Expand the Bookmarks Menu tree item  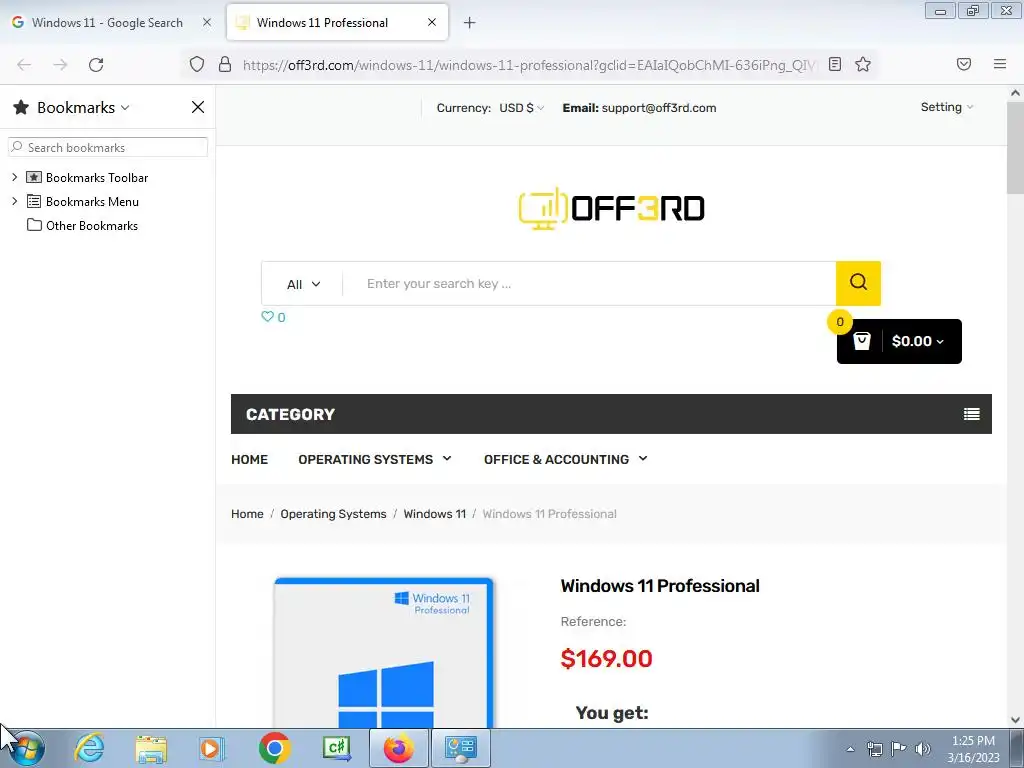[x=14, y=201]
